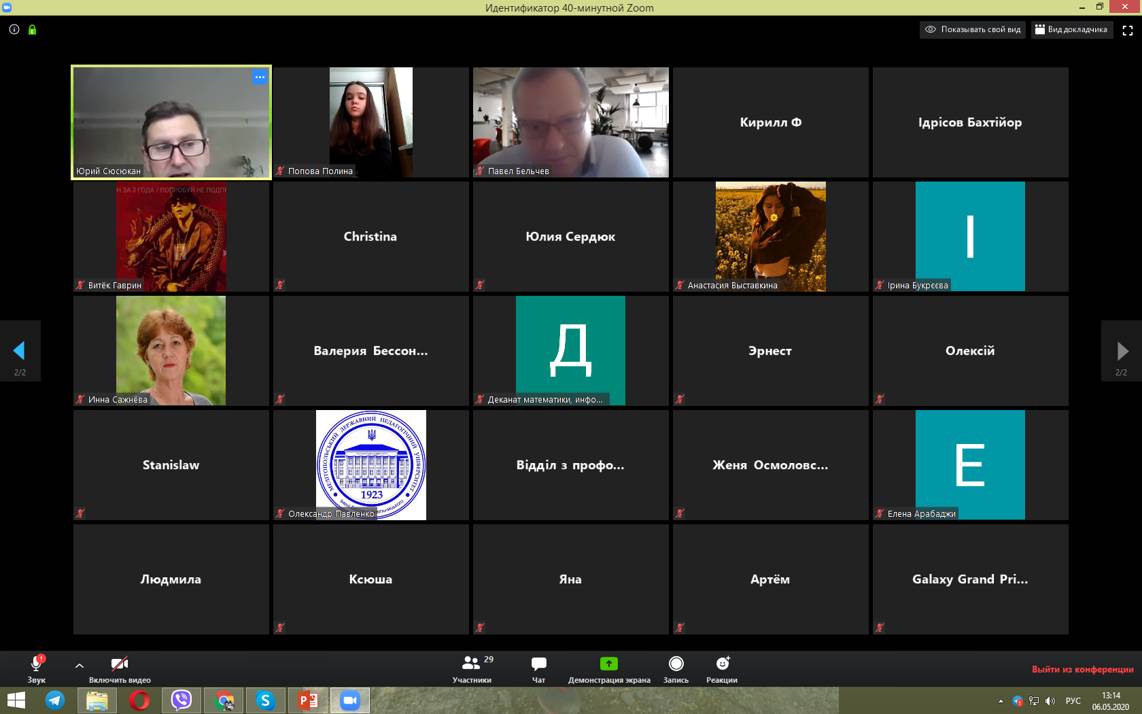Viewport: 1142px width, 714px height.
Task: Turn on camera with Включить видео
Action: tap(119, 668)
